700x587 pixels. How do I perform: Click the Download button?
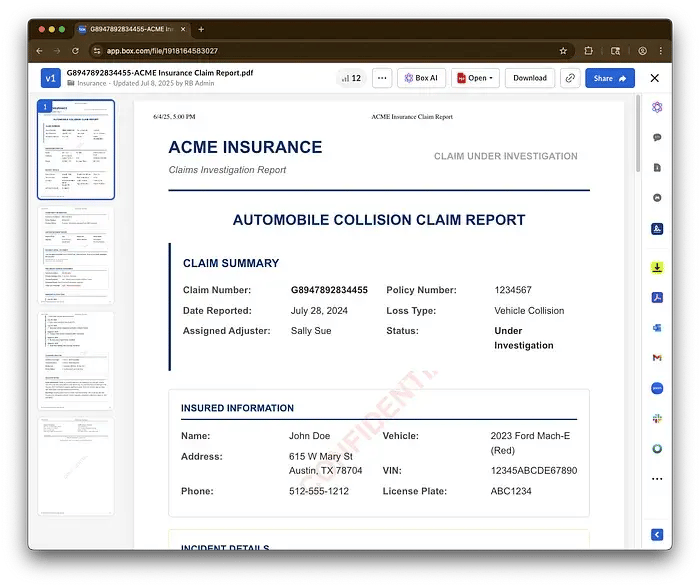[x=529, y=78]
